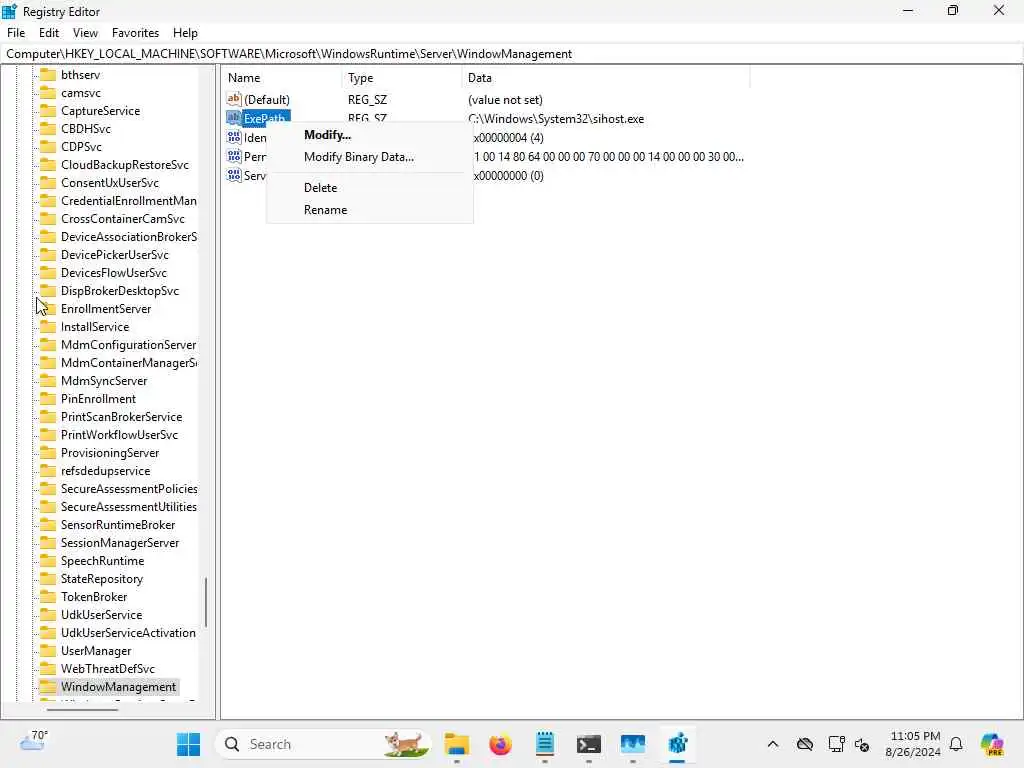Open the File menu
1024x768 pixels.
coord(16,33)
